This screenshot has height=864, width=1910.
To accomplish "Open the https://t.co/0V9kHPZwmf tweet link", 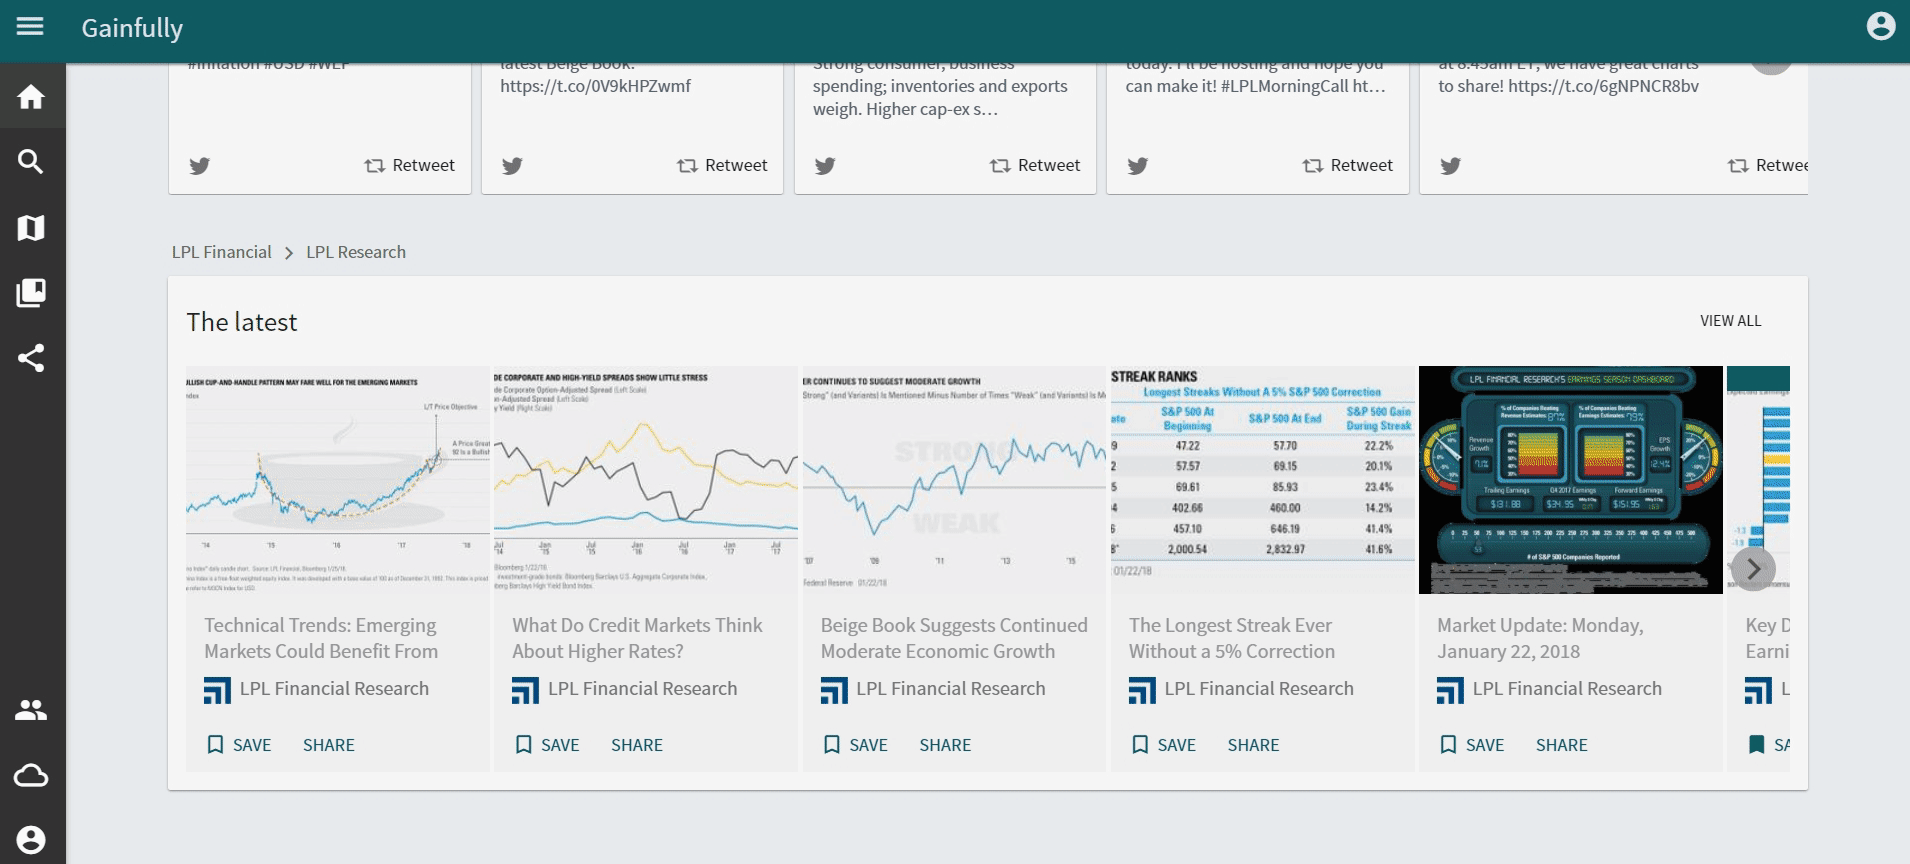I will click(x=596, y=86).
